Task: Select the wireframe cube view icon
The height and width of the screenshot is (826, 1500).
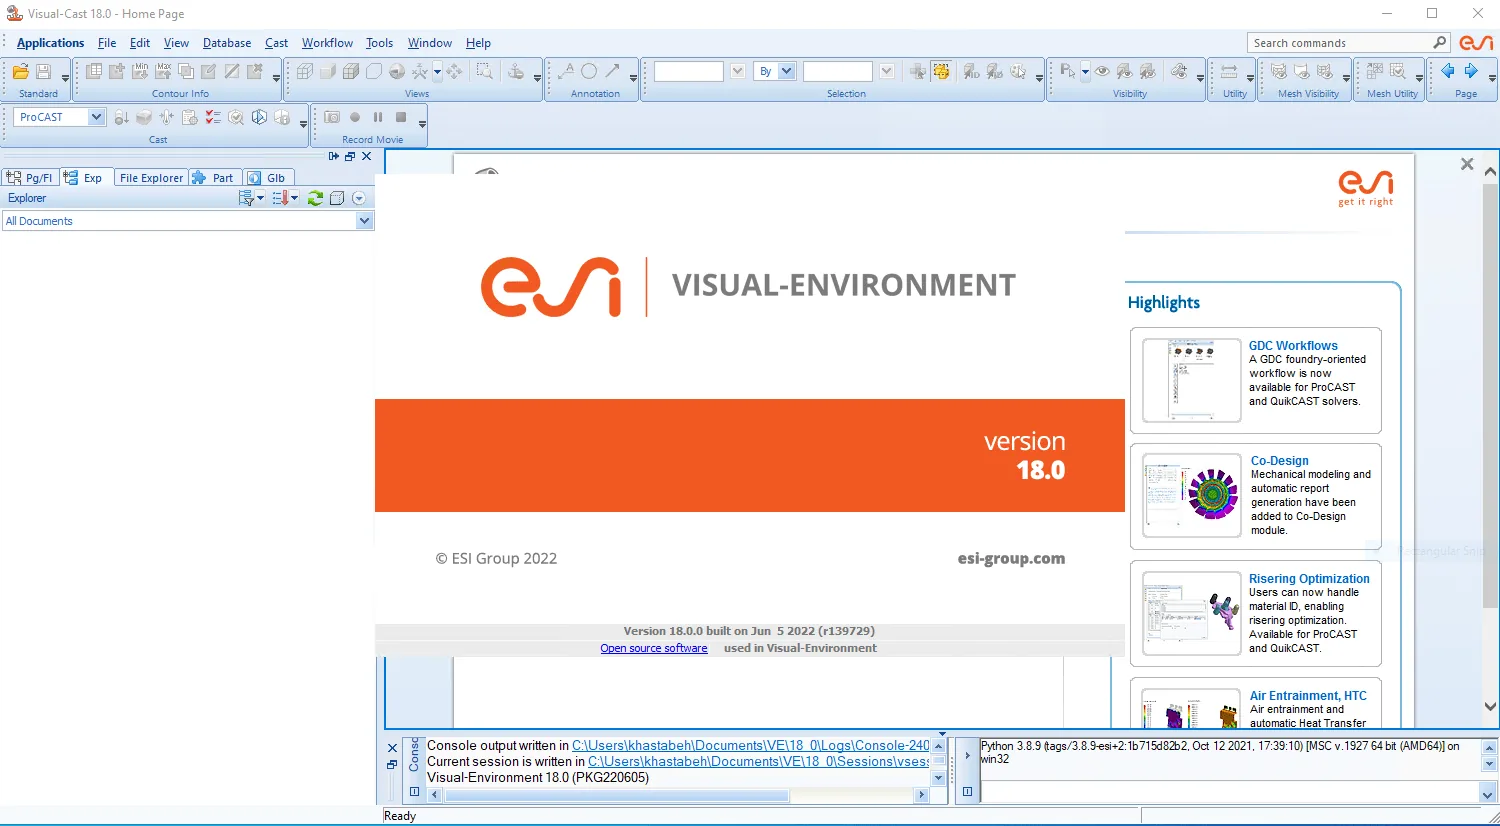Action: point(305,72)
